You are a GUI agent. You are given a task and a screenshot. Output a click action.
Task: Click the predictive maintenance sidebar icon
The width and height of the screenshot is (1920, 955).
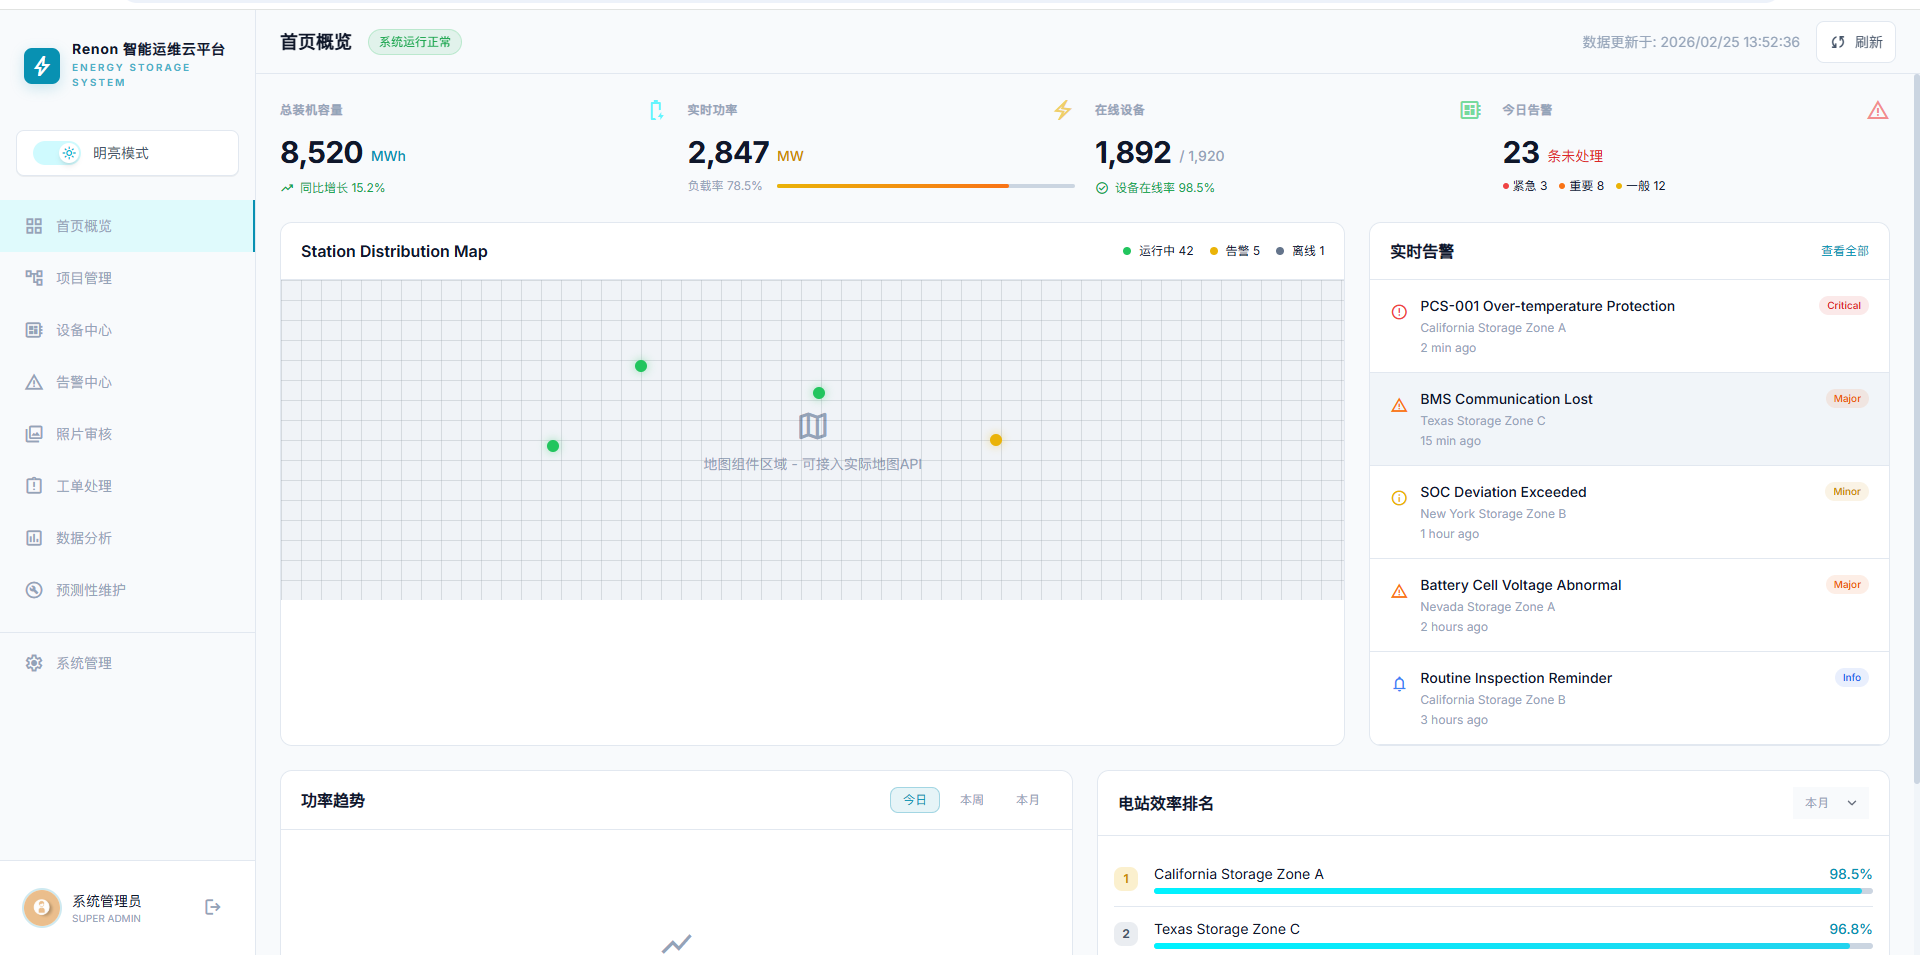coord(34,590)
